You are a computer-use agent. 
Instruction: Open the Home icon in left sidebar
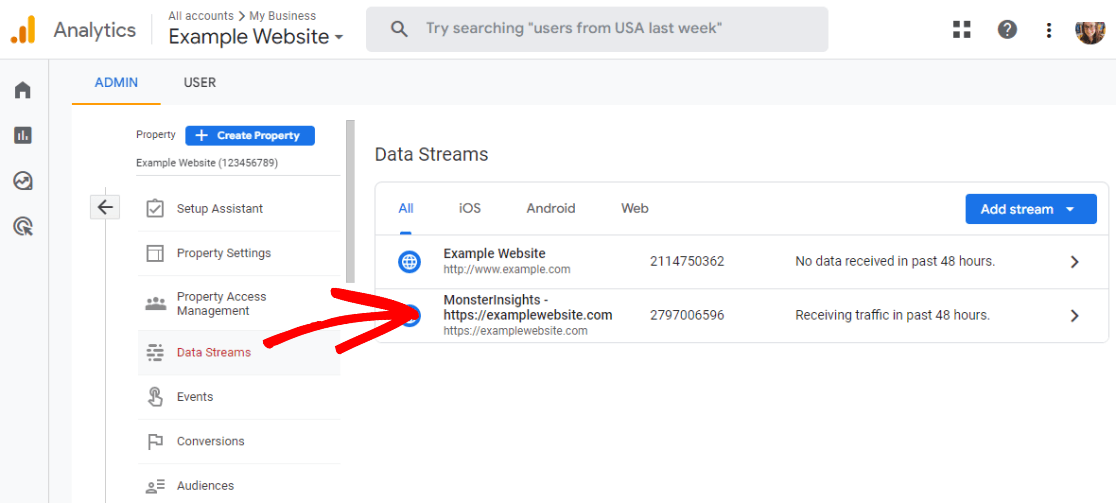[23, 90]
